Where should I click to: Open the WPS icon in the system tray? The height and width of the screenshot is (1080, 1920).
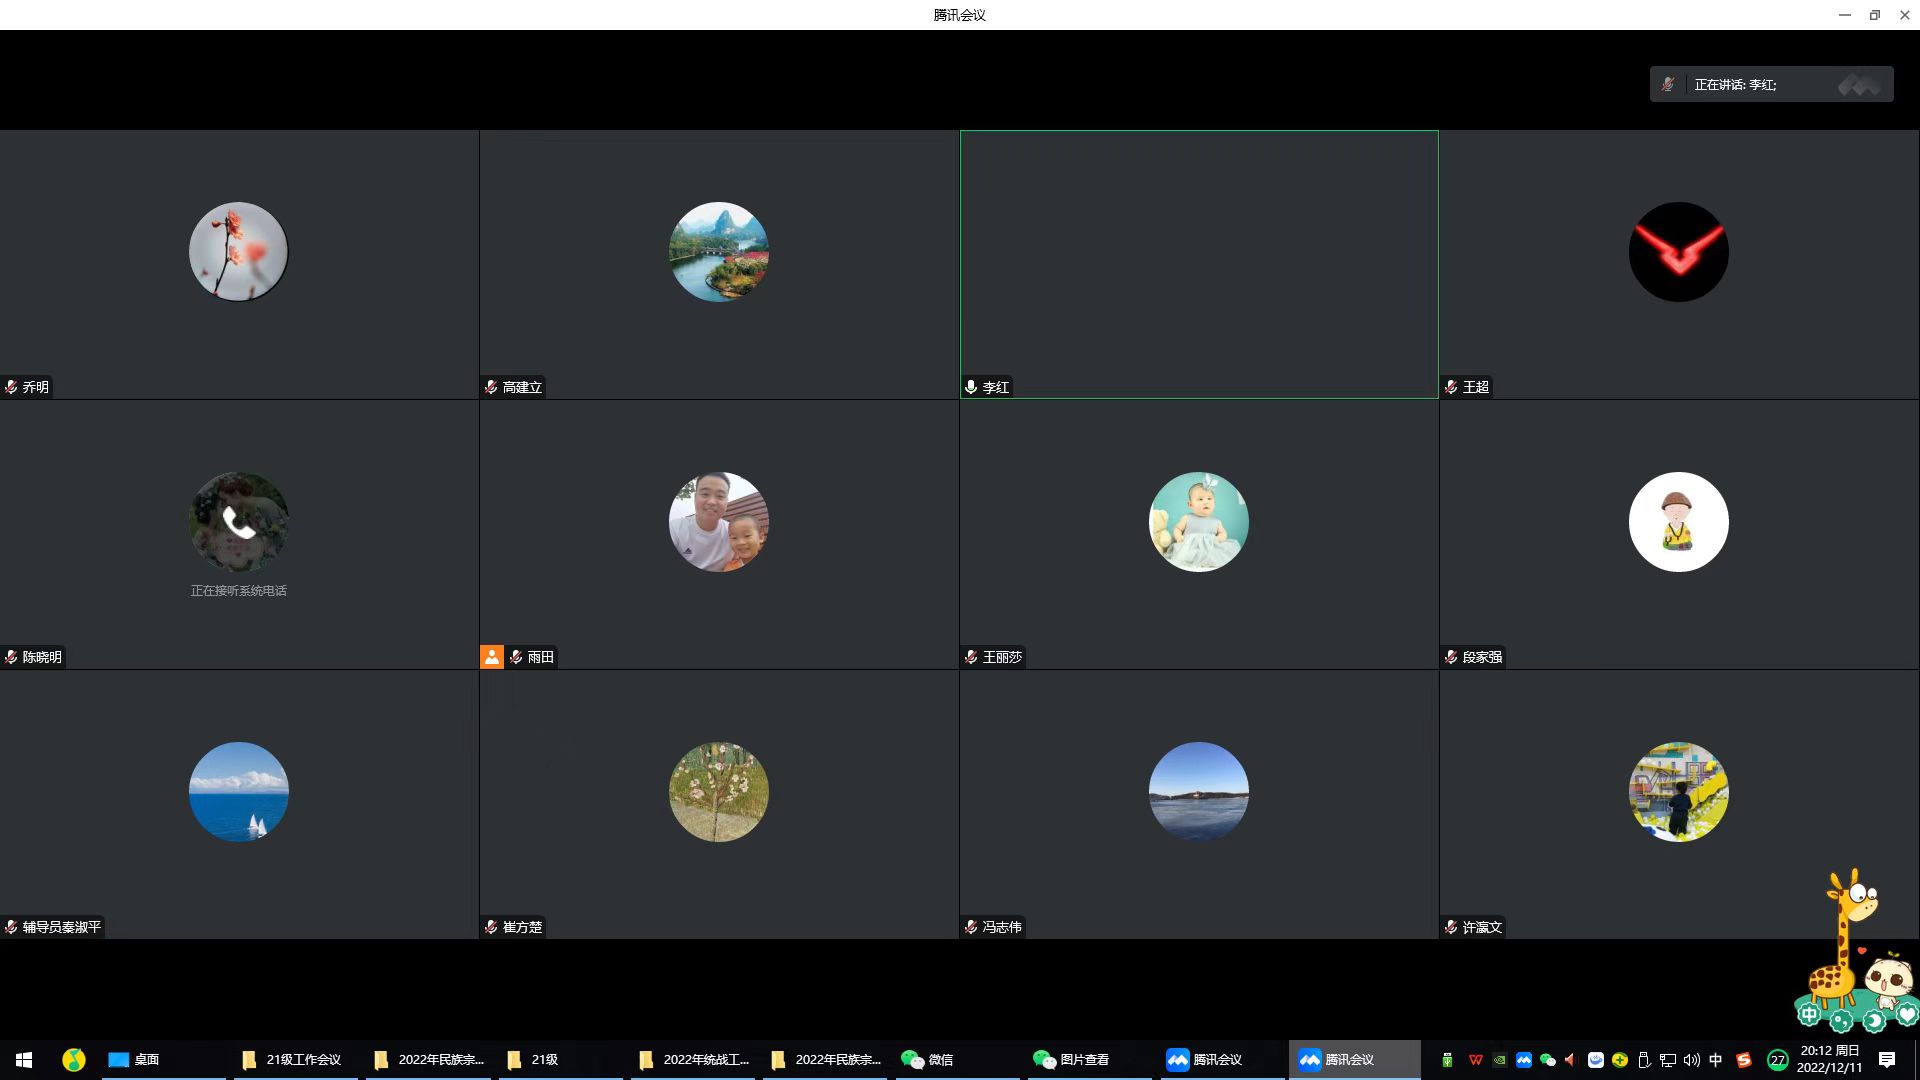click(1475, 1060)
